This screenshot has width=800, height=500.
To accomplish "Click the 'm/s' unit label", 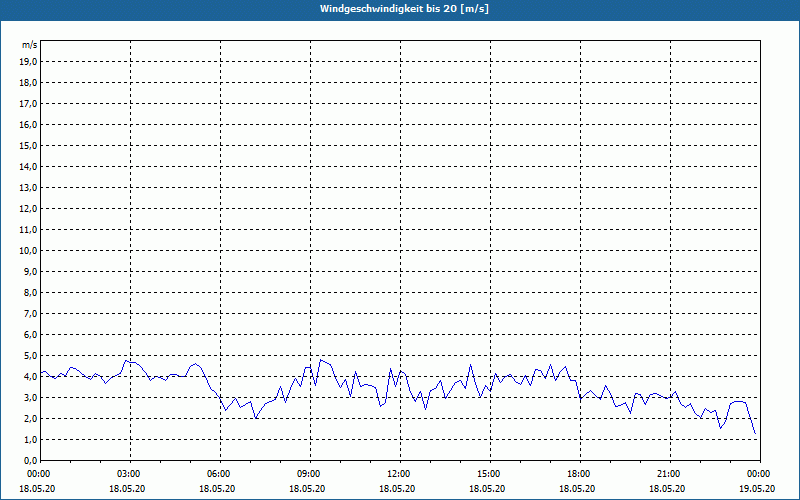I will coord(30,45).
